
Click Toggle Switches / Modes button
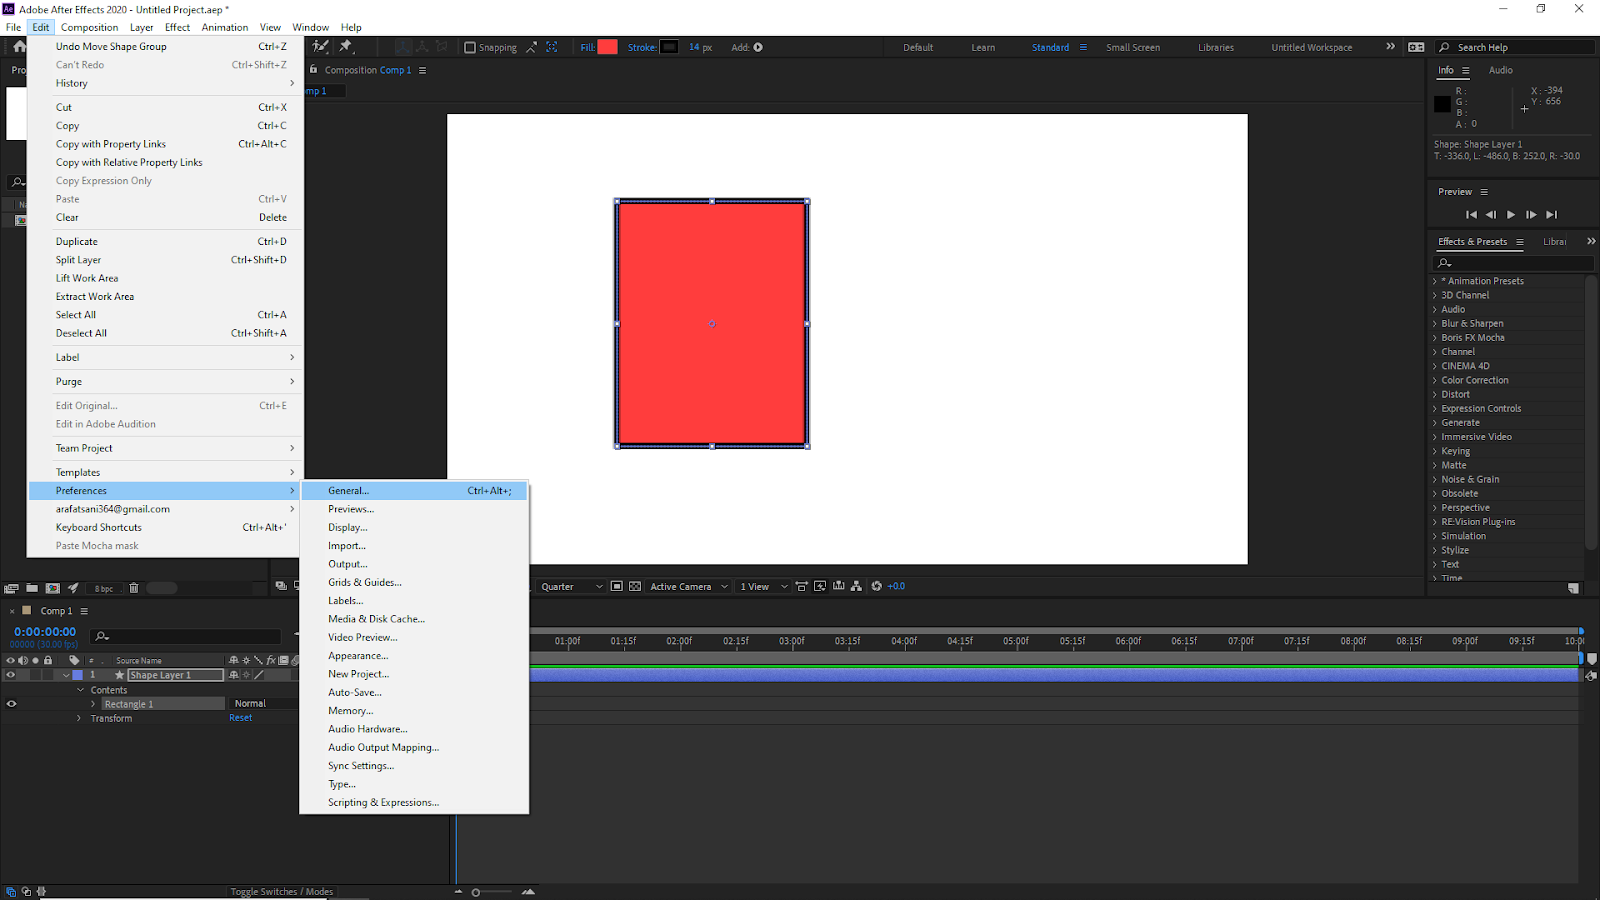pos(281,892)
